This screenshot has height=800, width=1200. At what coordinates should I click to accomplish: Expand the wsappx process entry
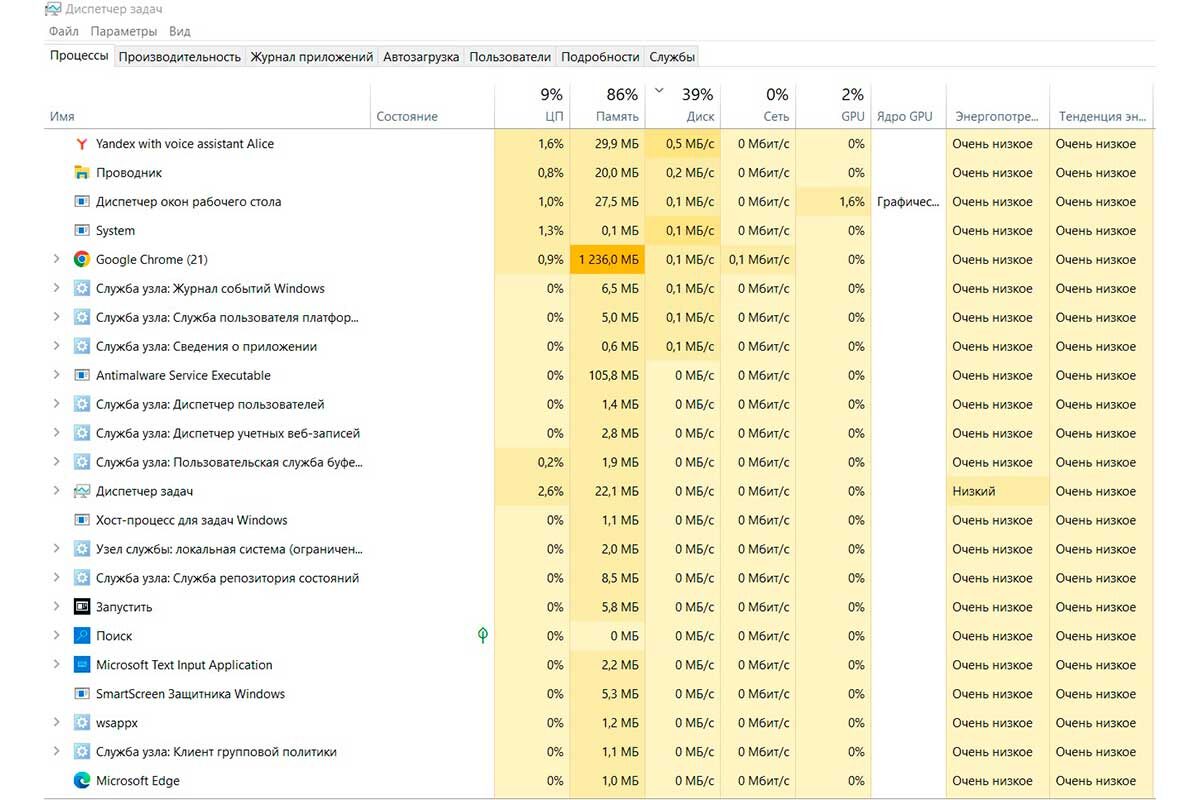pos(57,722)
